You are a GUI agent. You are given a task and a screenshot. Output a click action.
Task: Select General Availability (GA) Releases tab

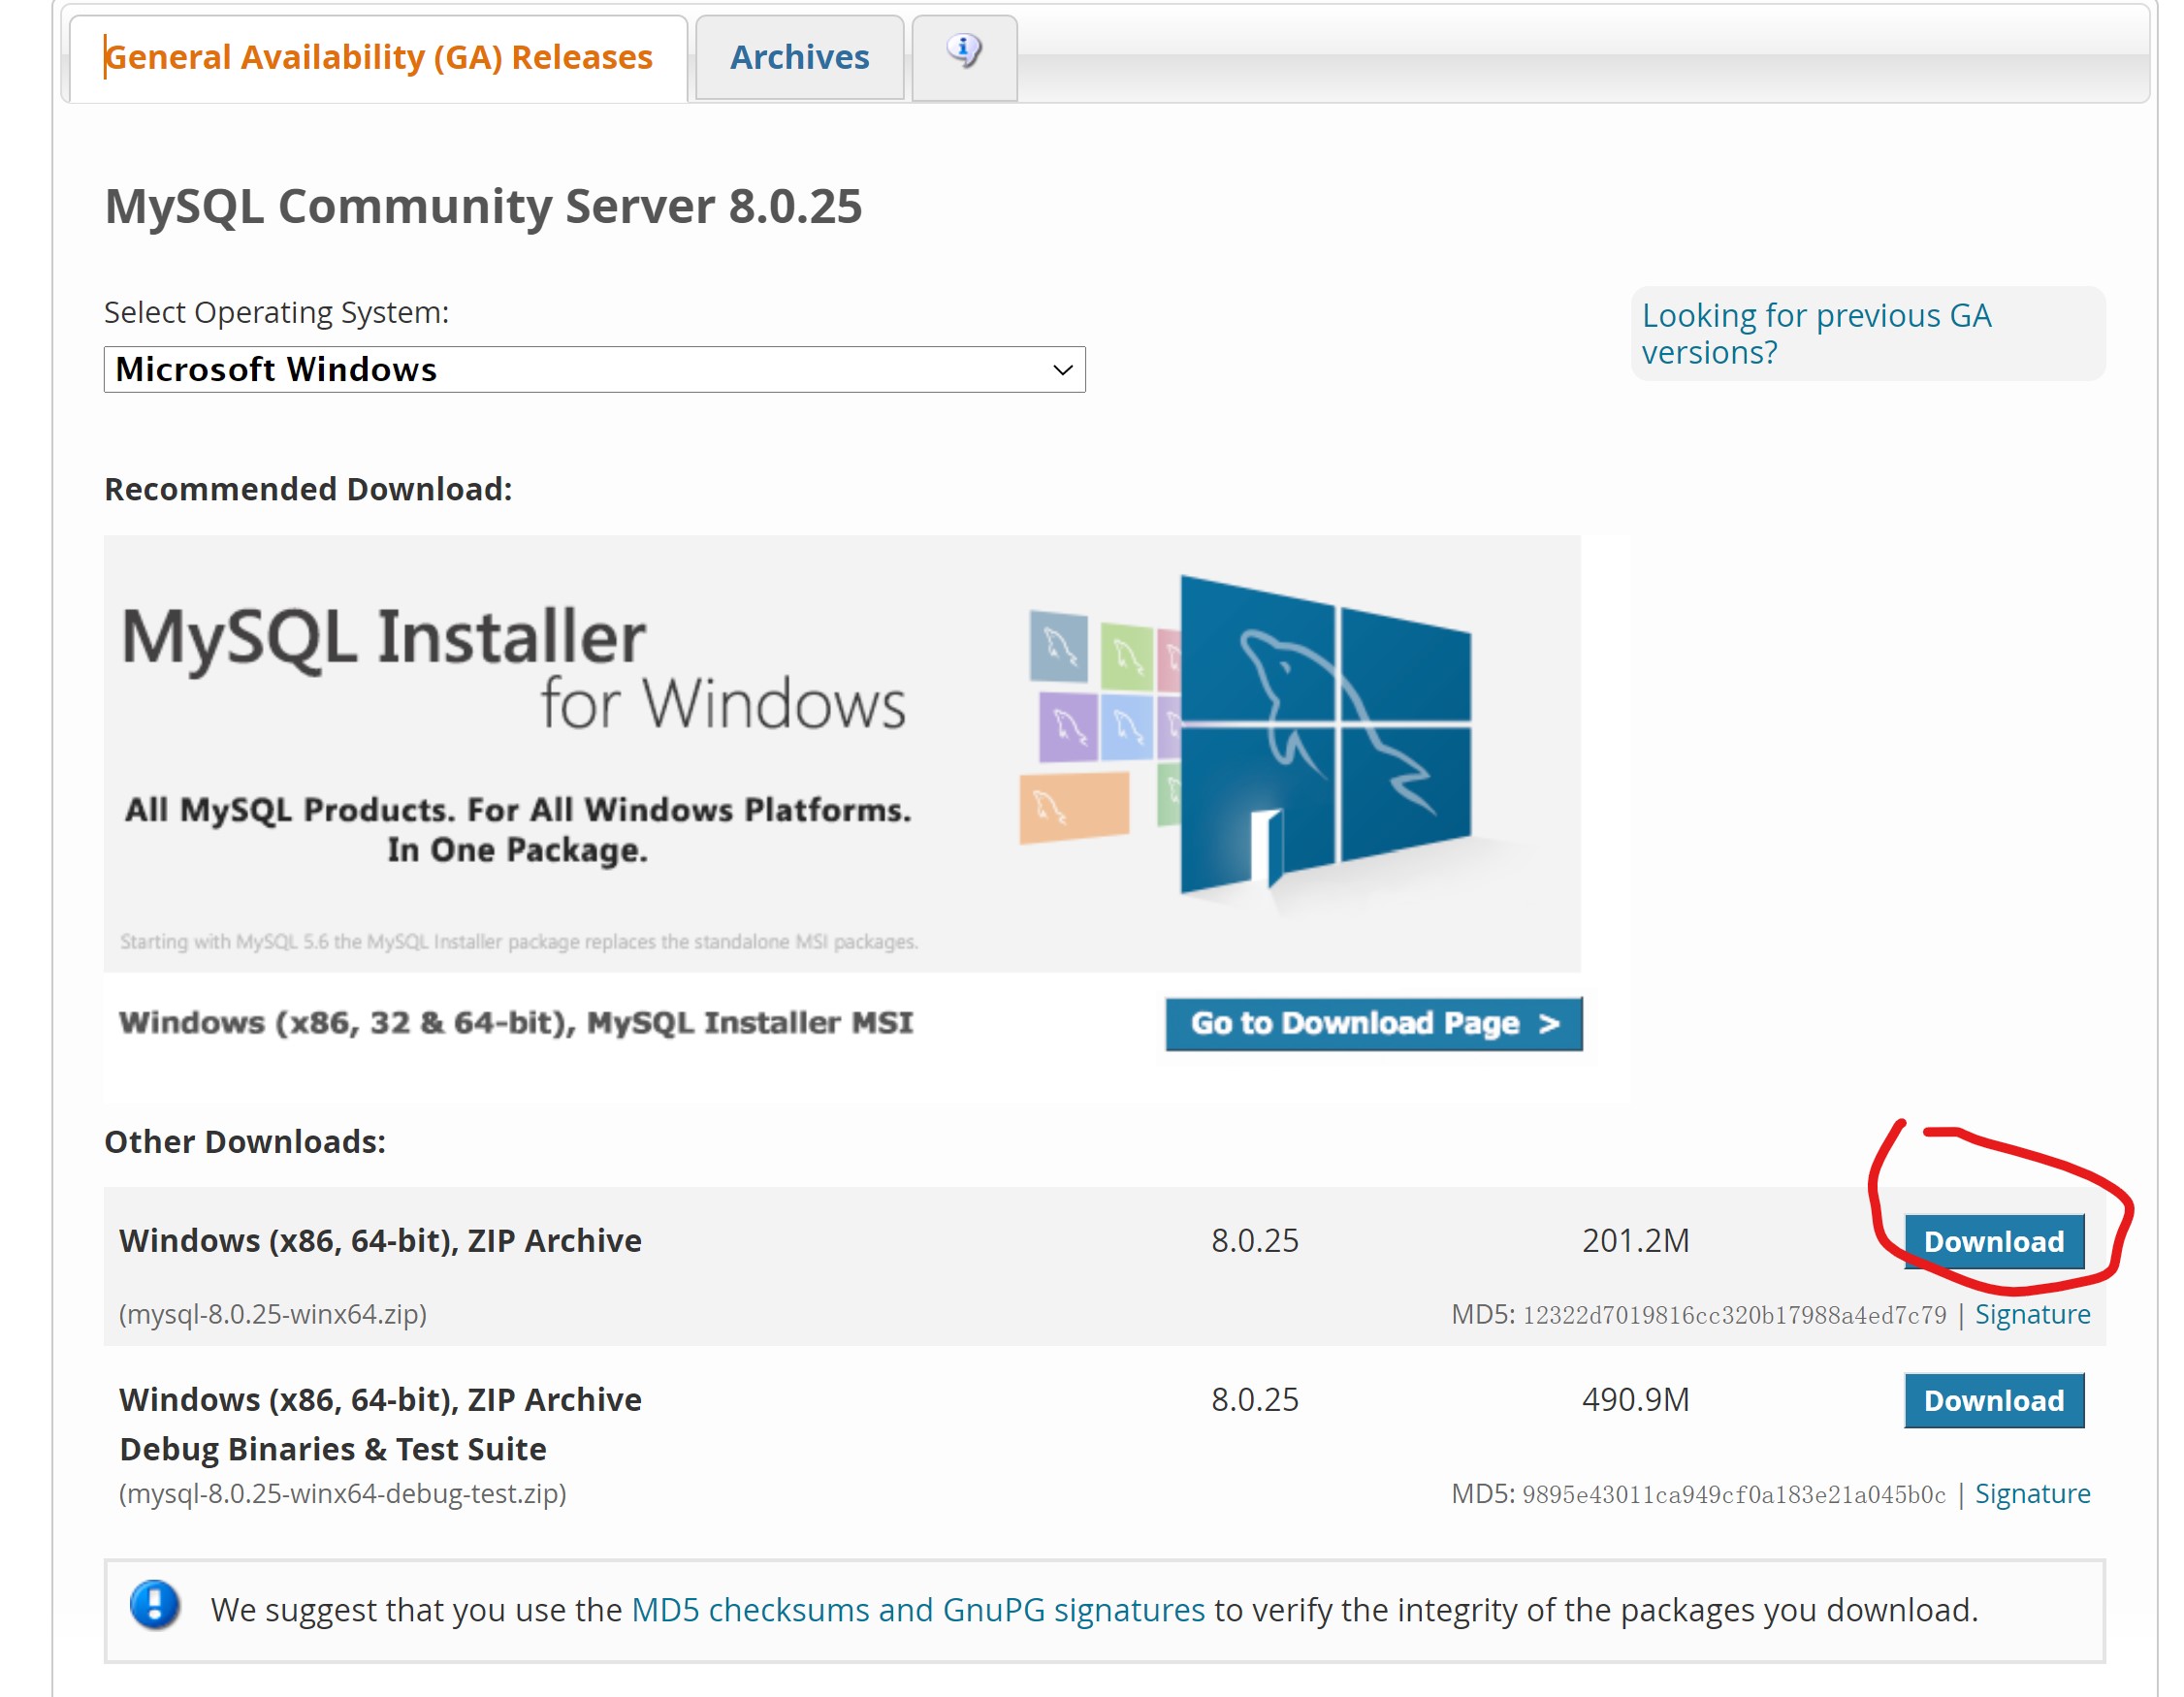point(378,58)
